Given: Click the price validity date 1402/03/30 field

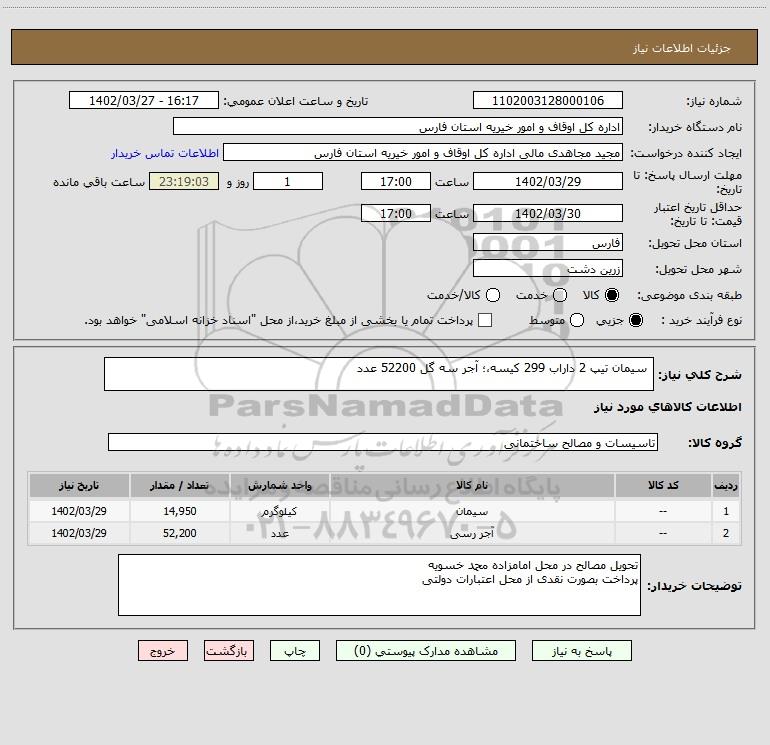Looking at the screenshot, I should (548, 213).
